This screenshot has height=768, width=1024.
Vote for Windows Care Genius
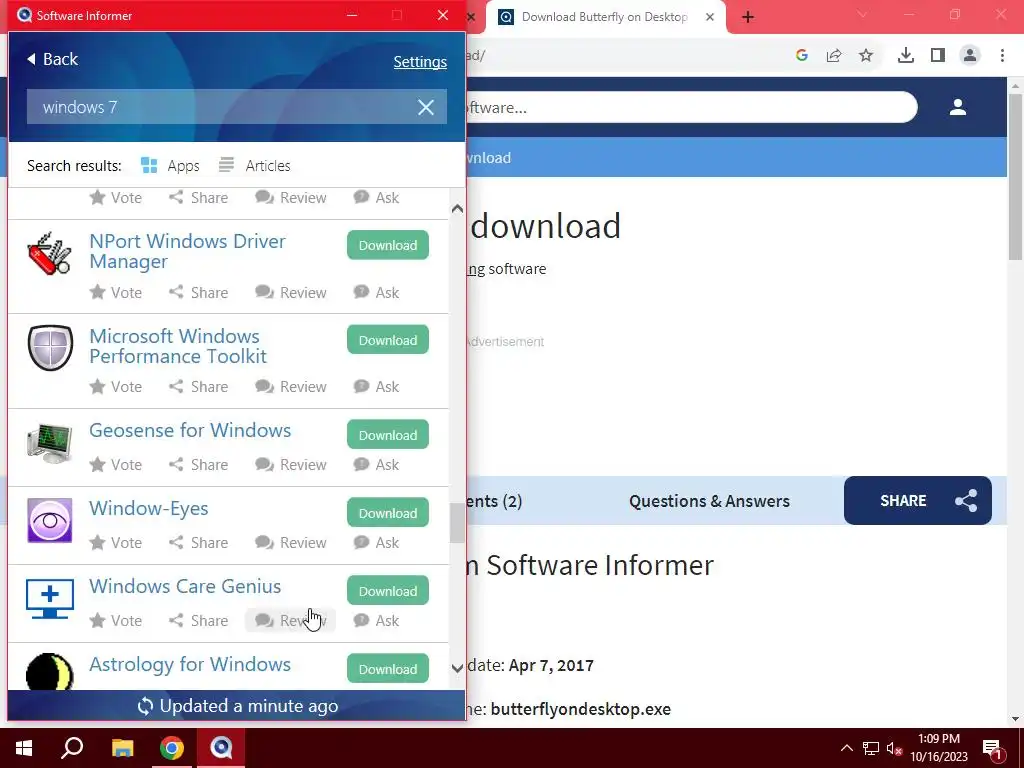pos(116,620)
